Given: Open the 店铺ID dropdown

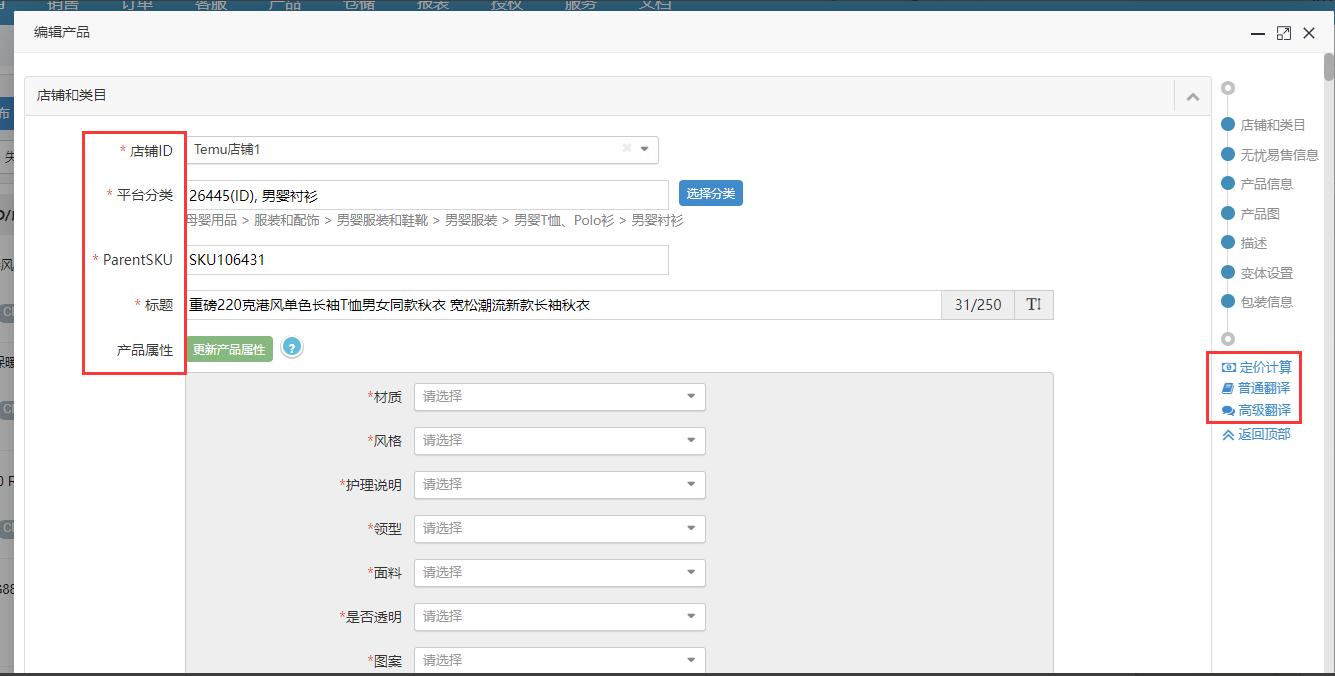Looking at the screenshot, I should pyautogui.click(x=643, y=148).
